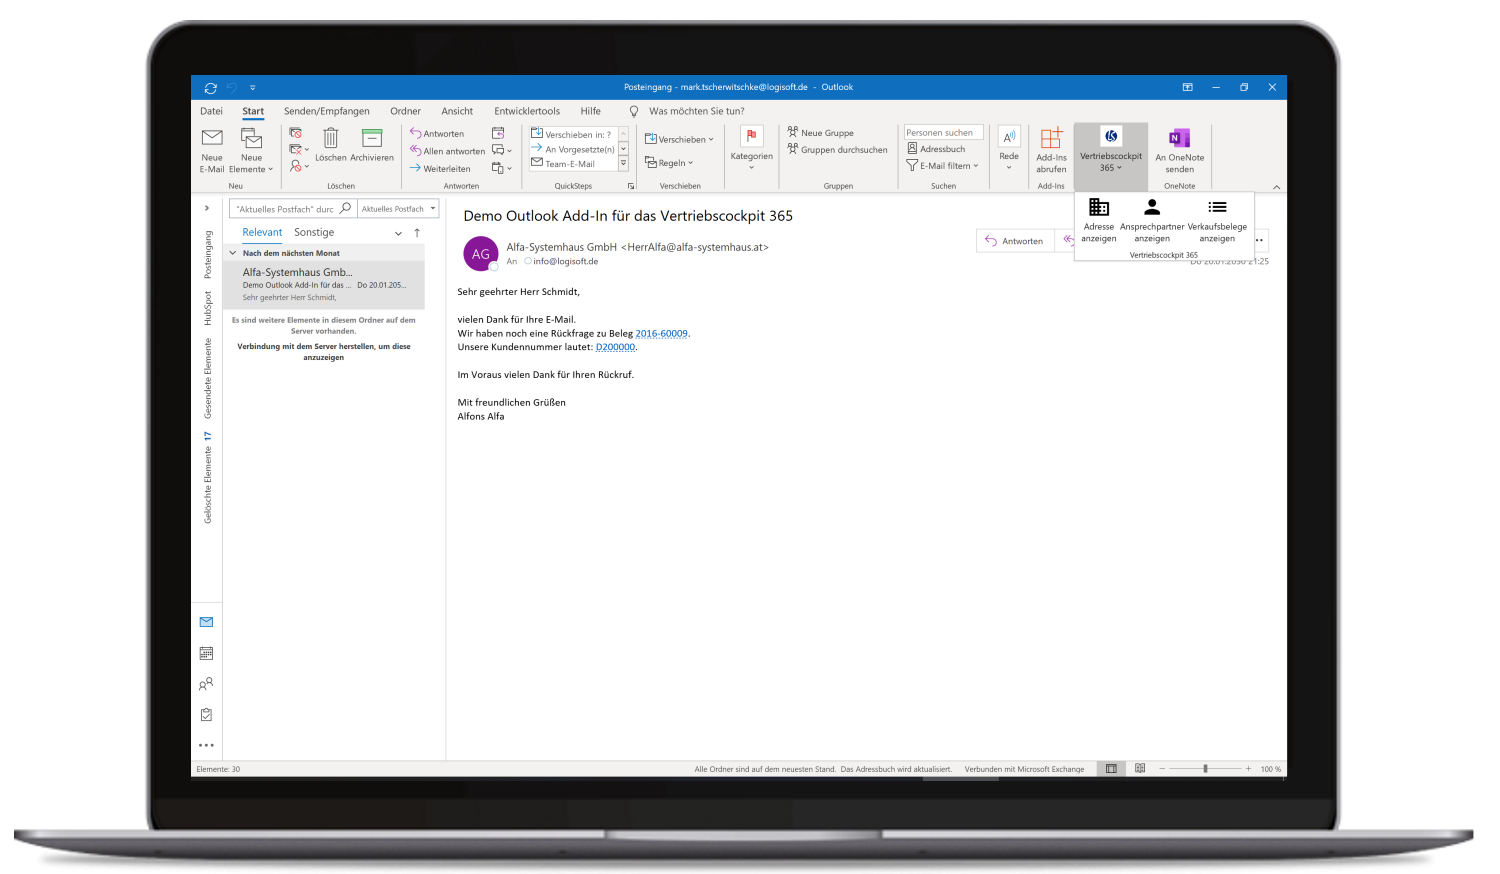
Task: Click Verkaufsbelege anzeigen
Action: point(1217,220)
